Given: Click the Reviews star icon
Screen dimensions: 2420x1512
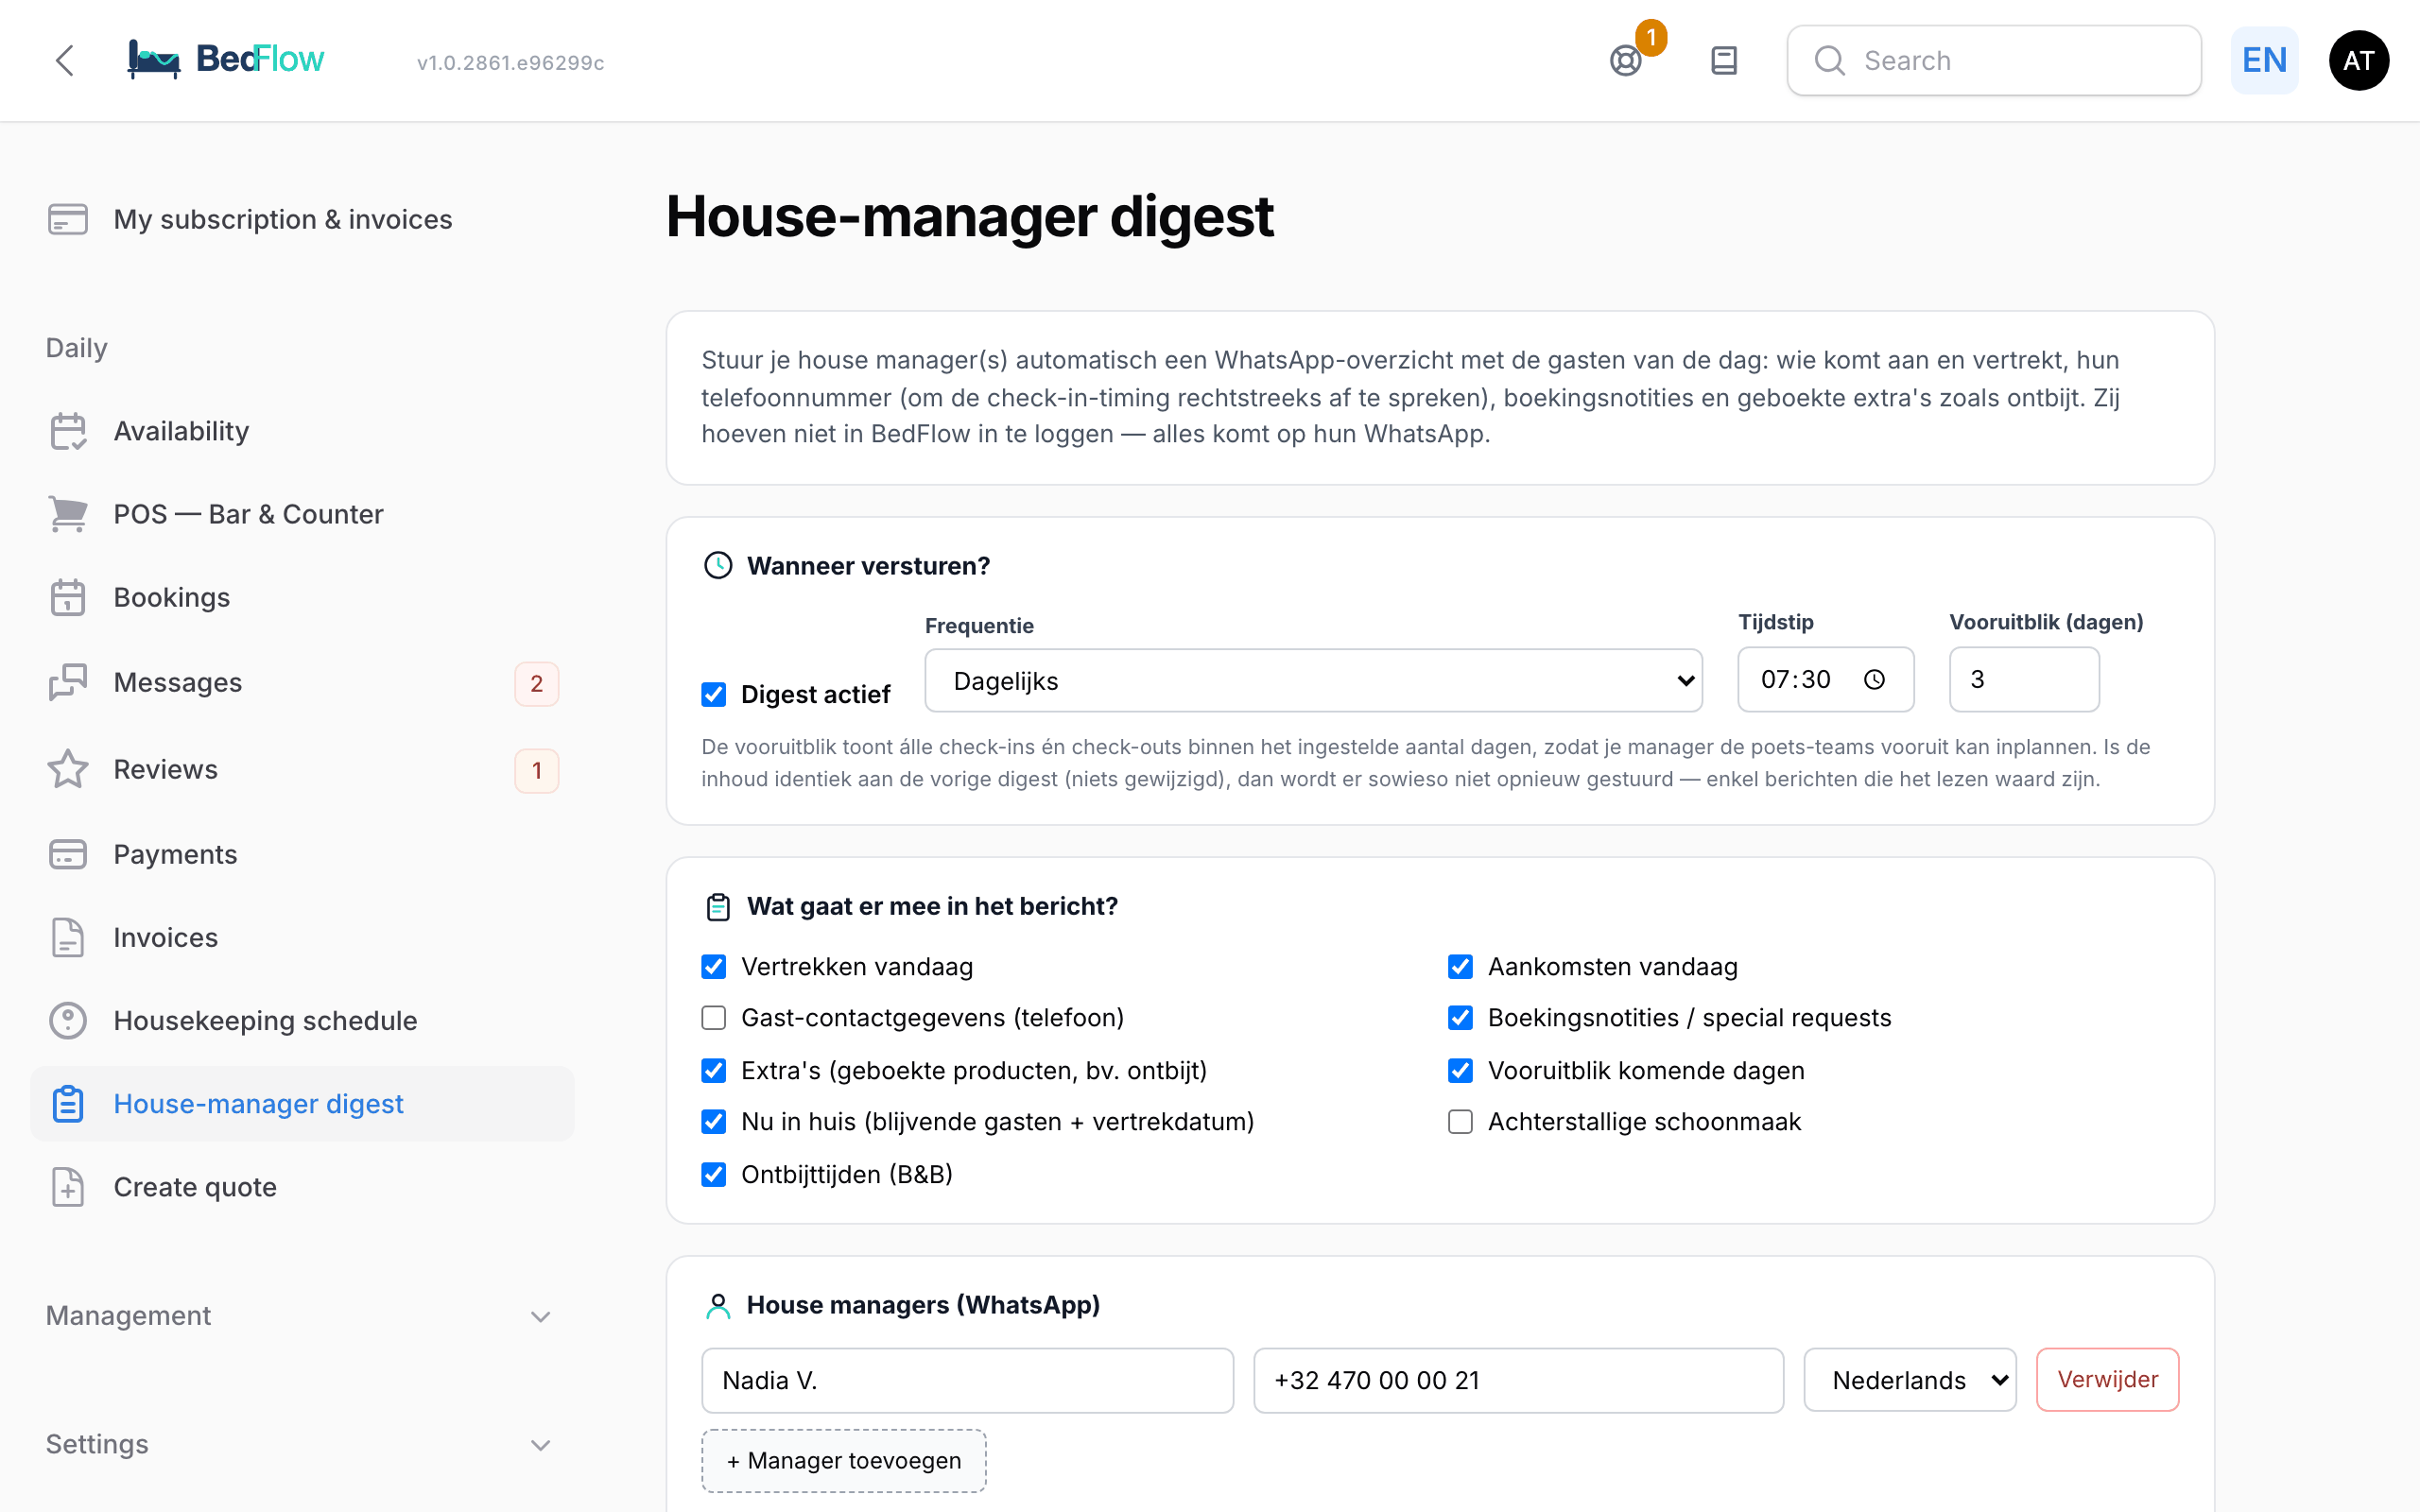Looking at the screenshot, I should [x=68, y=769].
